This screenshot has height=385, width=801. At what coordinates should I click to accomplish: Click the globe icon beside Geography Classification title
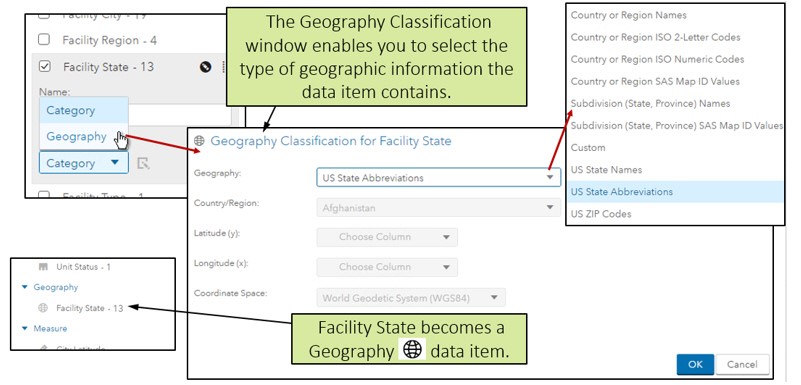tap(199, 141)
